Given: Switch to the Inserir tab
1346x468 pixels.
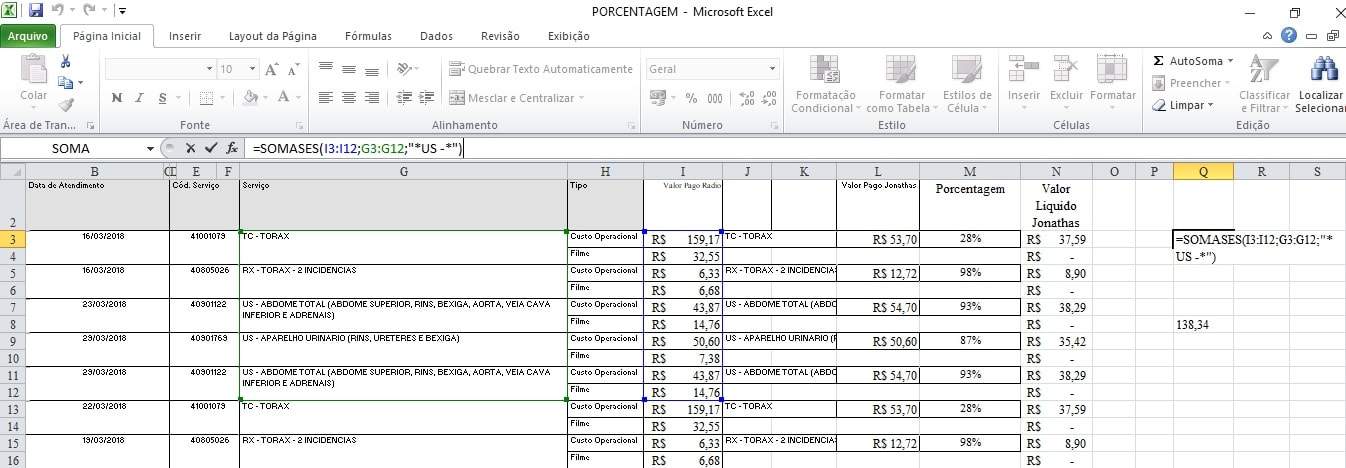Looking at the screenshot, I should pyautogui.click(x=185, y=36).
